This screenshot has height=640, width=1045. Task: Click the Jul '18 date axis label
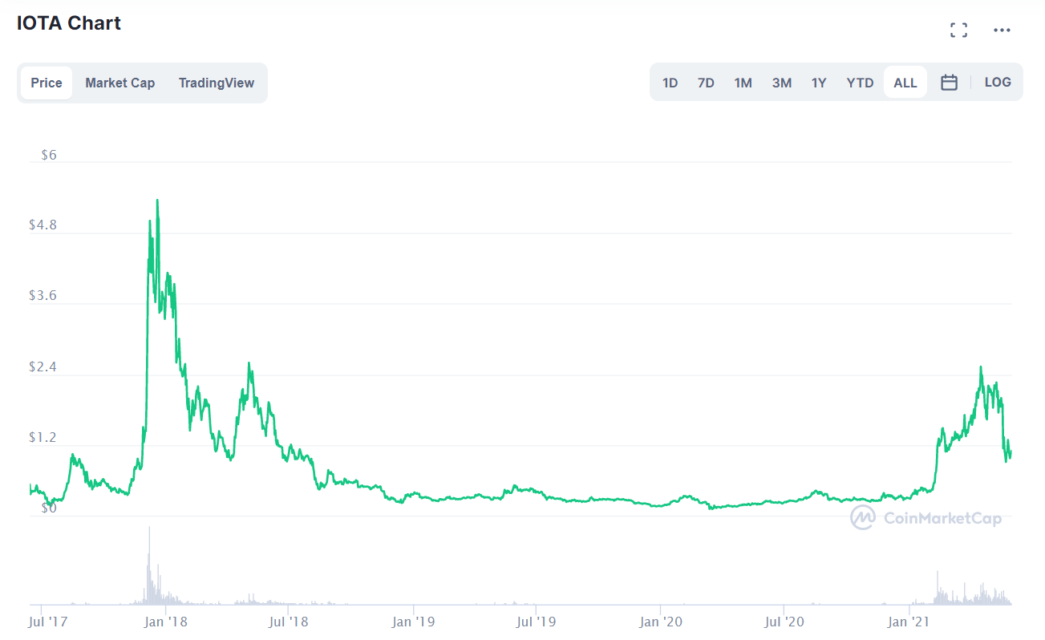[x=288, y=622]
